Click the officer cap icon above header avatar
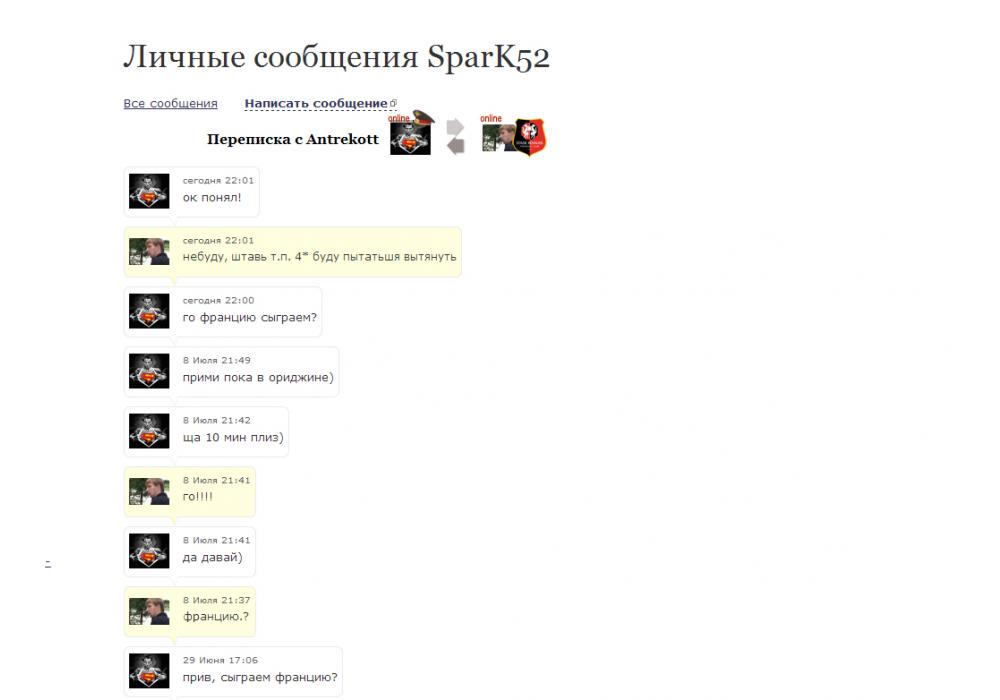This screenshot has height=700, width=1000. click(423, 116)
